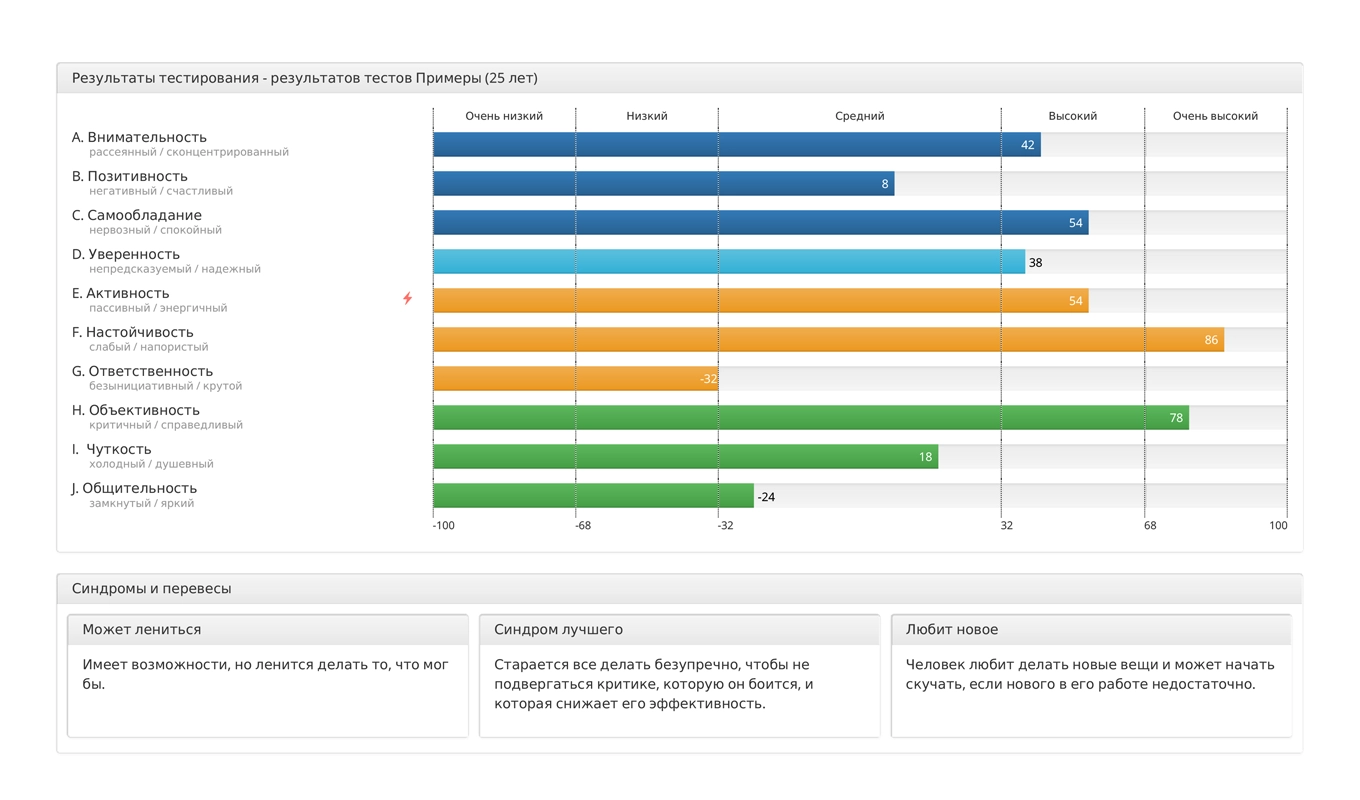Select the 'Средний' range header
The image size is (1360, 800).
pyautogui.click(x=859, y=116)
